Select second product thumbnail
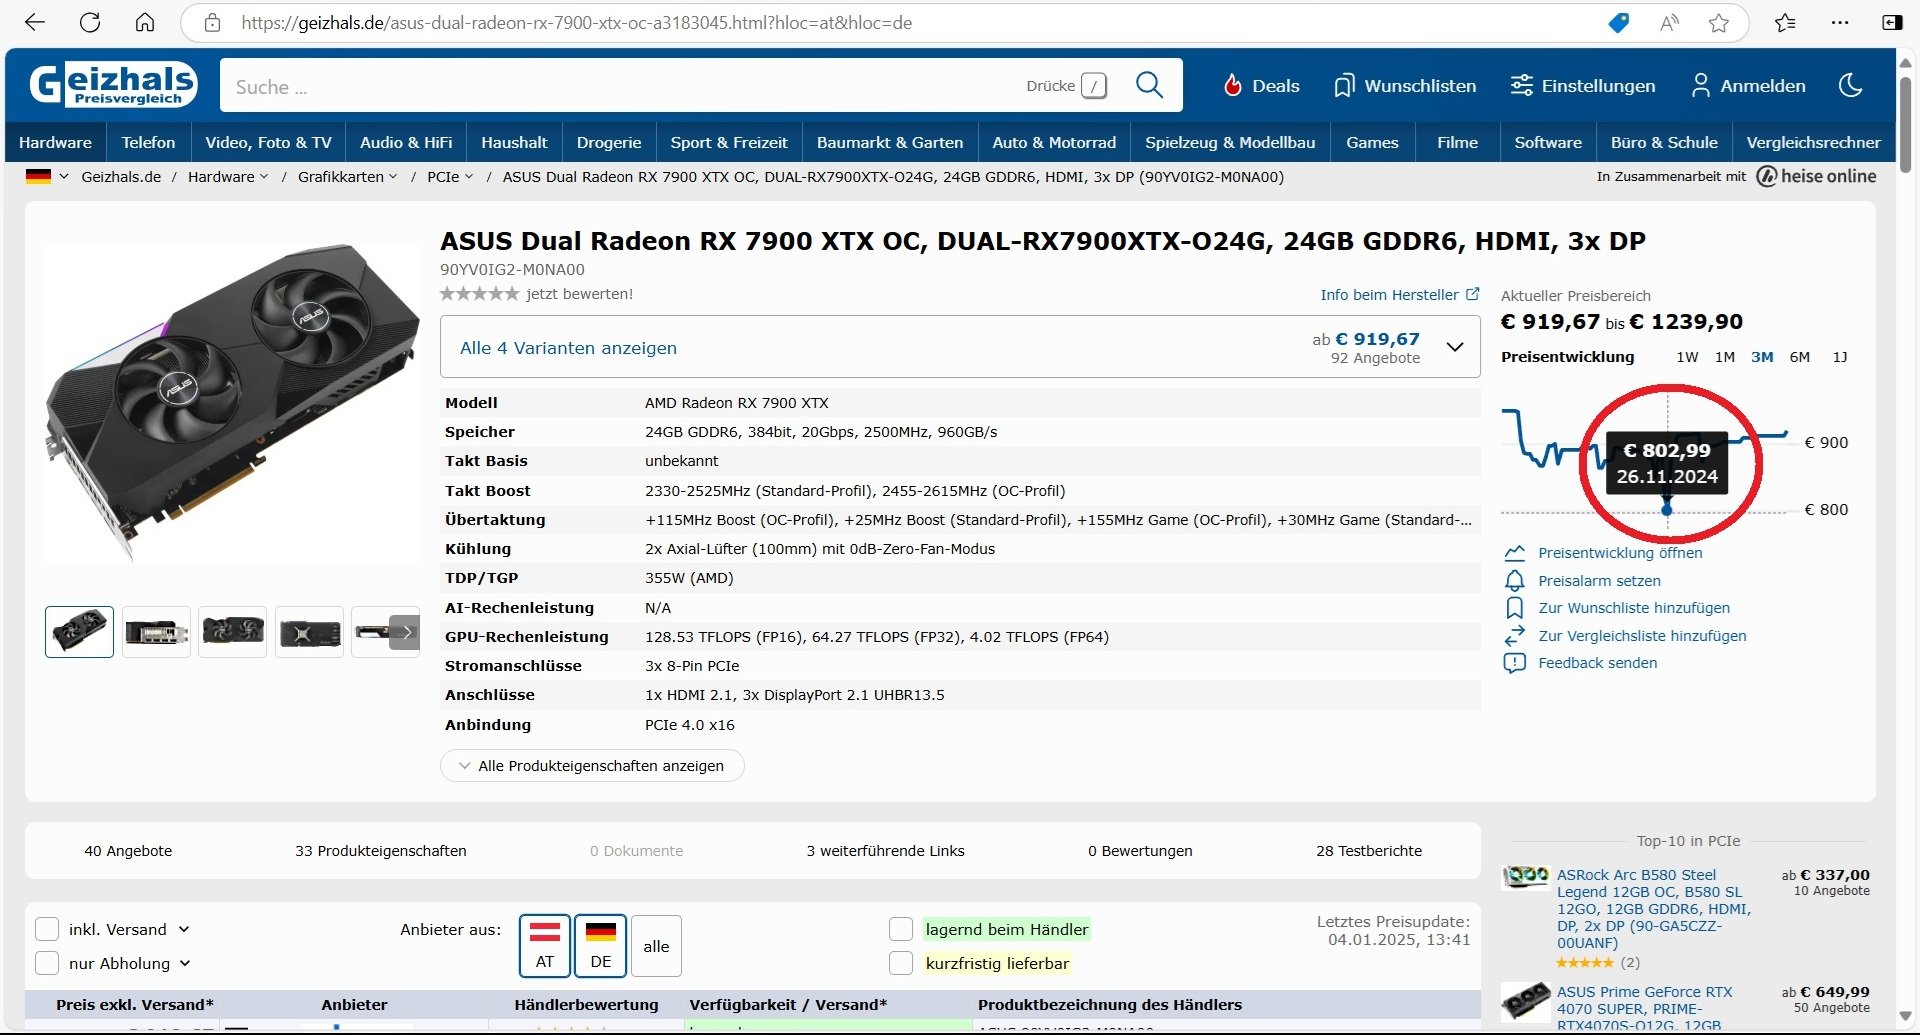Viewport: 1920px width, 1035px height. tap(156, 632)
